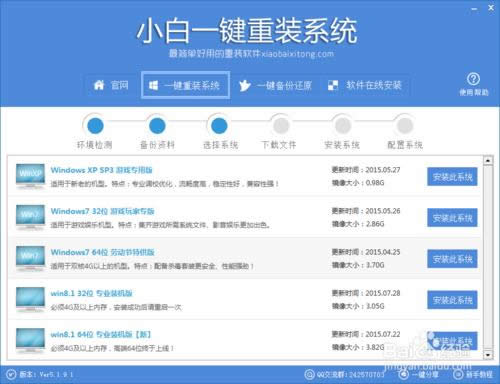This screenshot has height=384, width=500.
Task: Open the 官网 home tab
Action: tap(111, 85)
